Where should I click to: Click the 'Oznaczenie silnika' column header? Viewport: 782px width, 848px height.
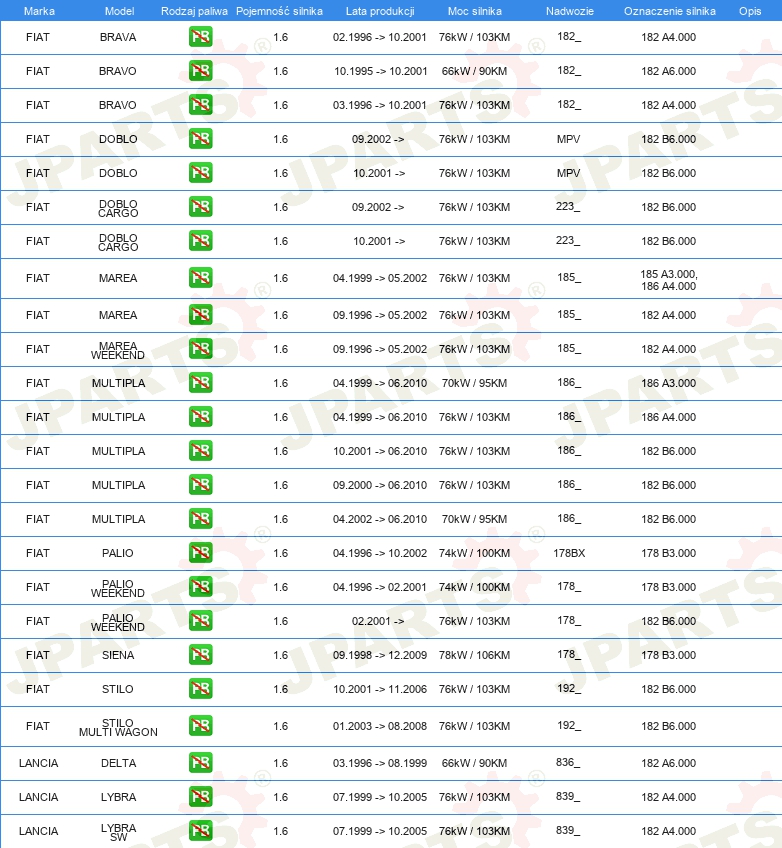pyautogui.click(x=670, y=11)
